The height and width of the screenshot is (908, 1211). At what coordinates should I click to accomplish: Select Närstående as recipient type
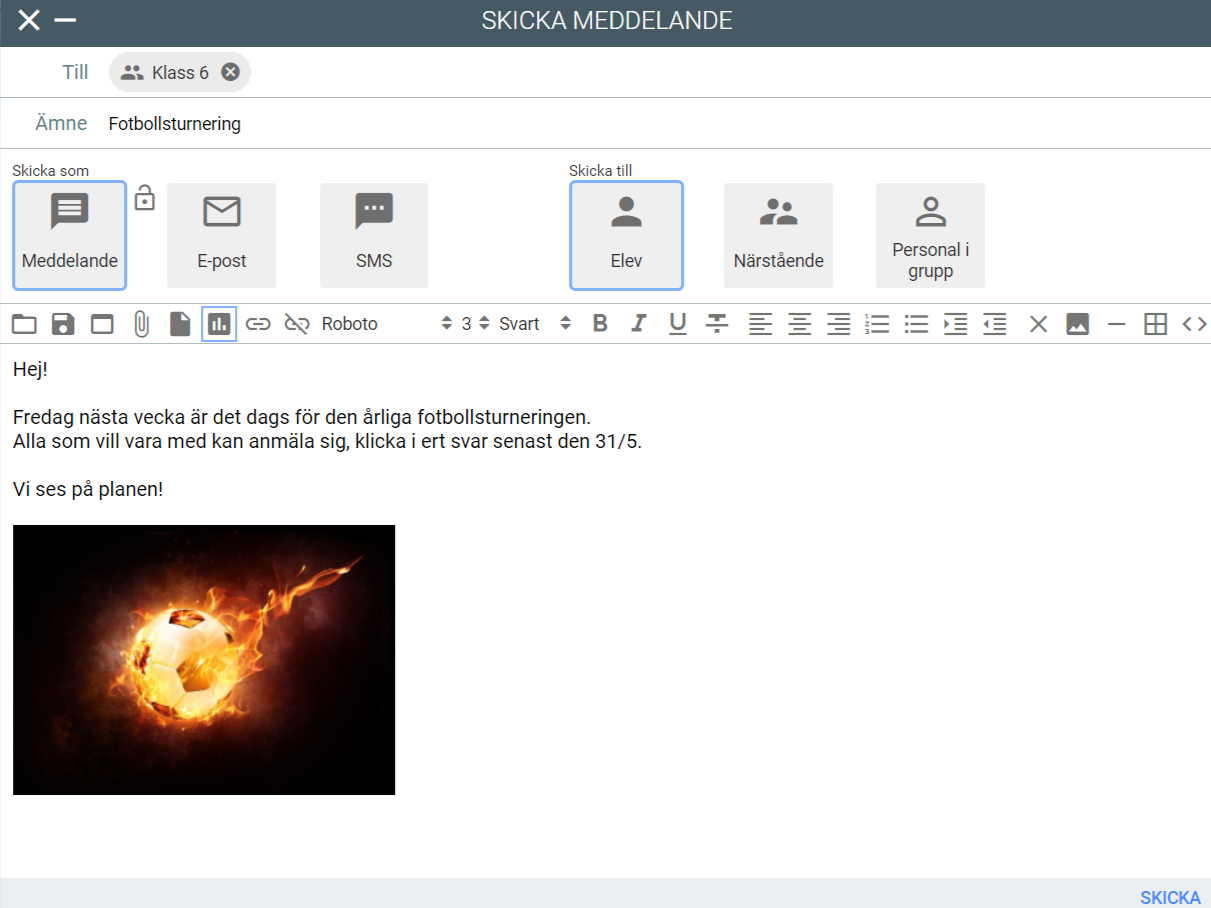tap(778, 236)
